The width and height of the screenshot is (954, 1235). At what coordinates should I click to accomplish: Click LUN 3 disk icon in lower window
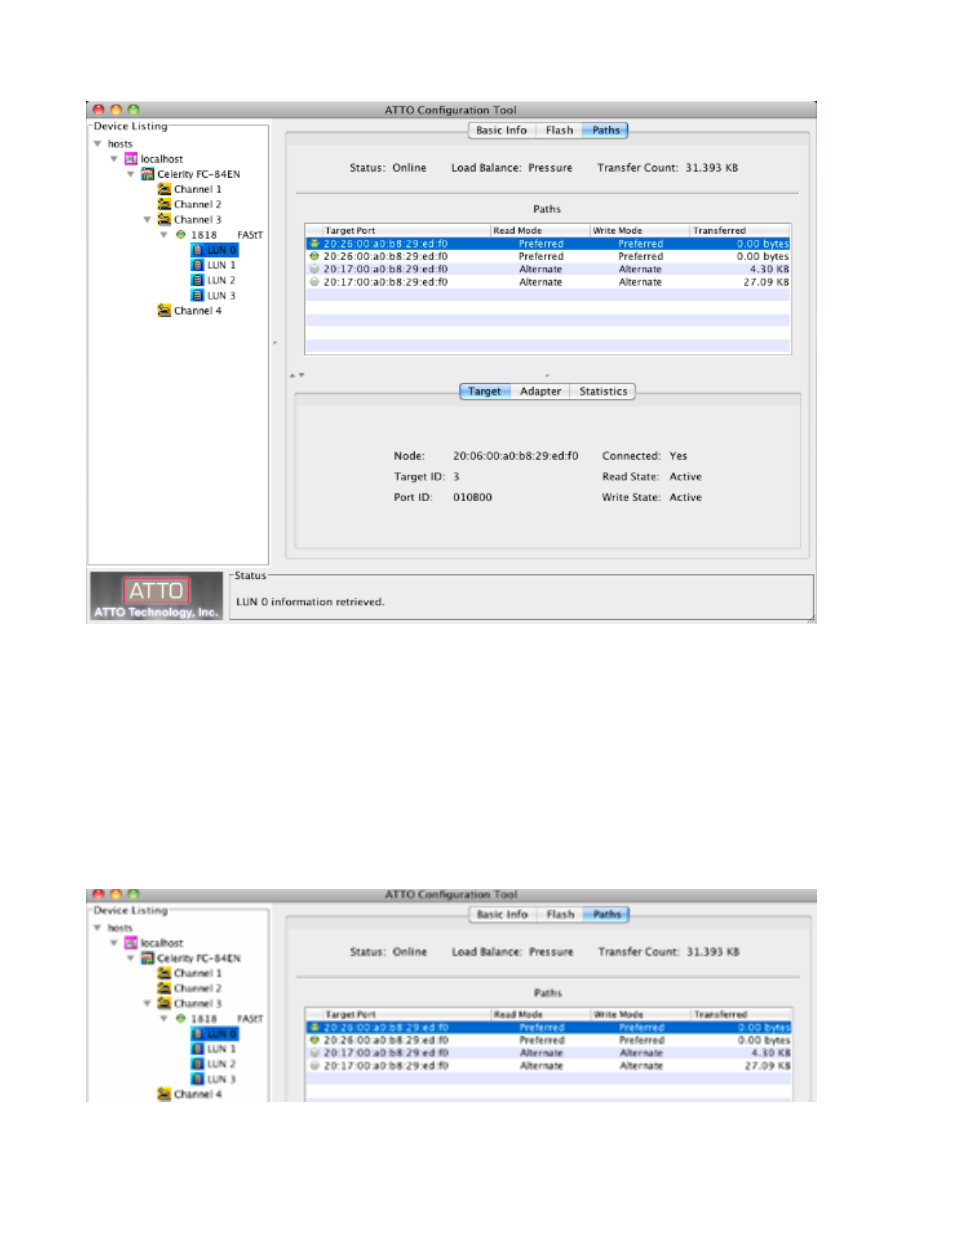point(198,1079)
